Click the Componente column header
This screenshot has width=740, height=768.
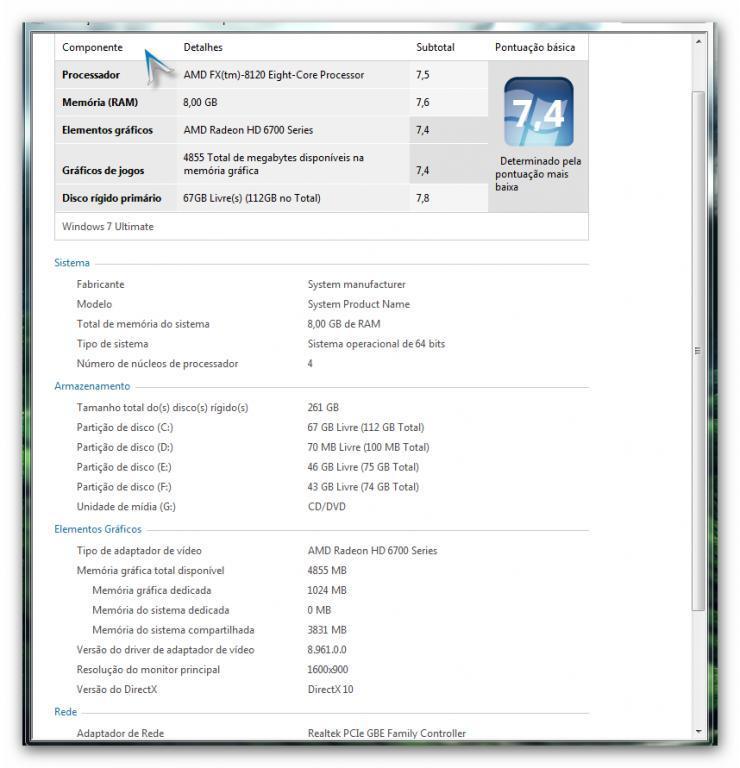[x=92, y=47]
